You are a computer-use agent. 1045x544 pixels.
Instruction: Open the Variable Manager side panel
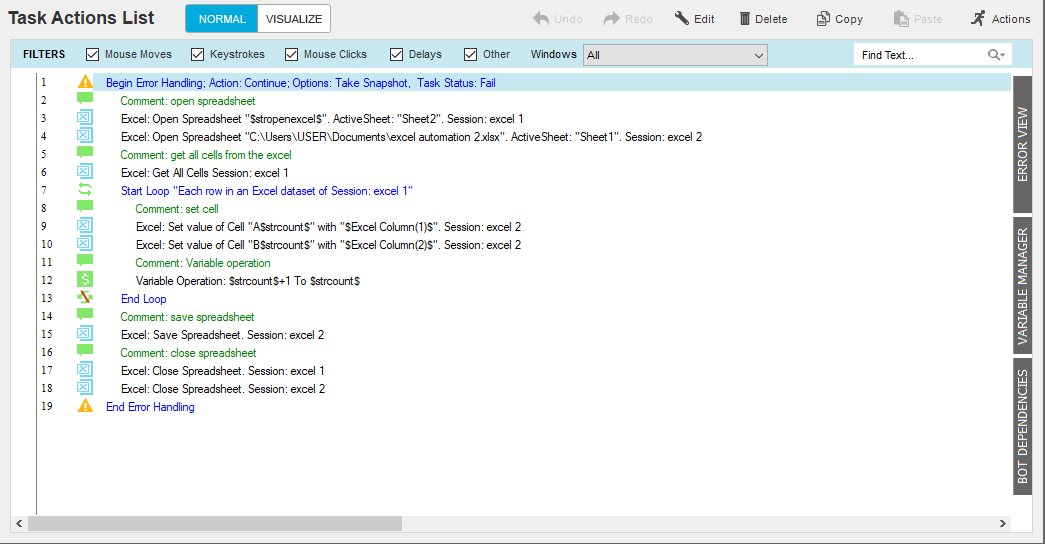pos(1022,286)
